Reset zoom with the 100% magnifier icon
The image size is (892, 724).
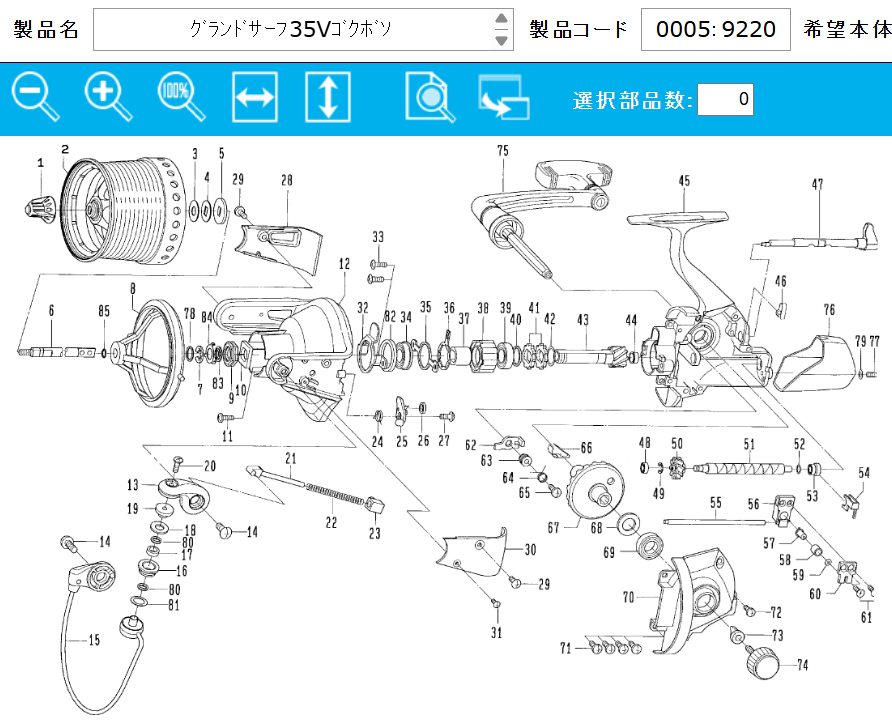tap(181, 97)
